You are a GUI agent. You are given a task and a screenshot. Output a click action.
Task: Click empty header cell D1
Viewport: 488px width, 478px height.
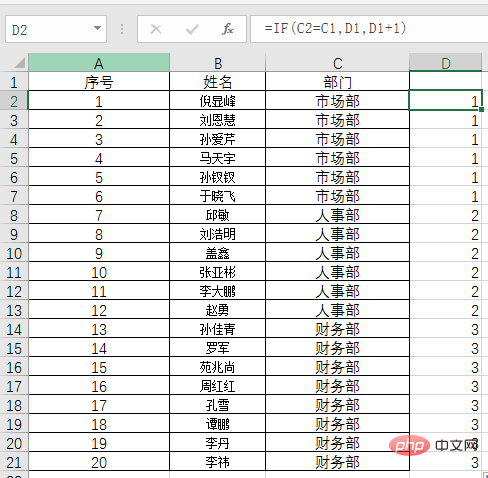[446, 81]
